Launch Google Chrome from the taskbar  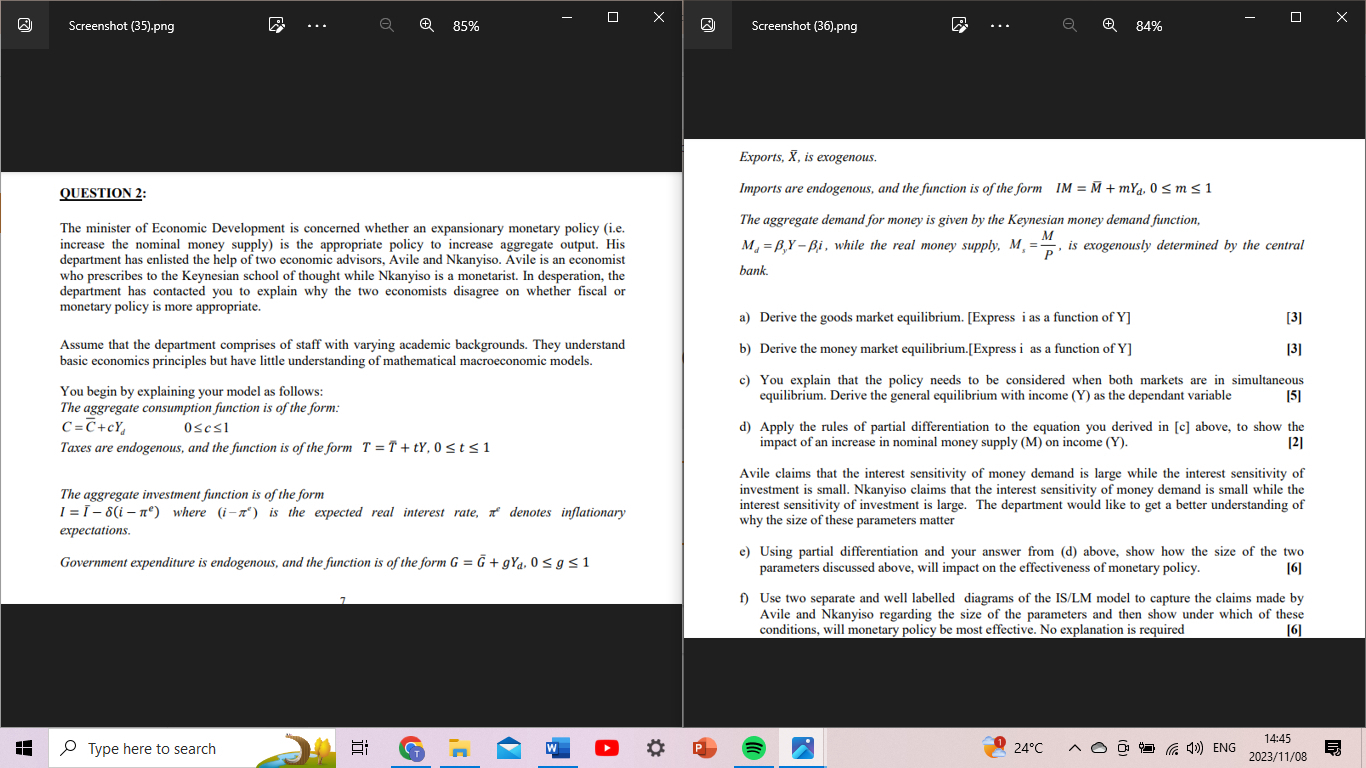(x=410, y=747)
